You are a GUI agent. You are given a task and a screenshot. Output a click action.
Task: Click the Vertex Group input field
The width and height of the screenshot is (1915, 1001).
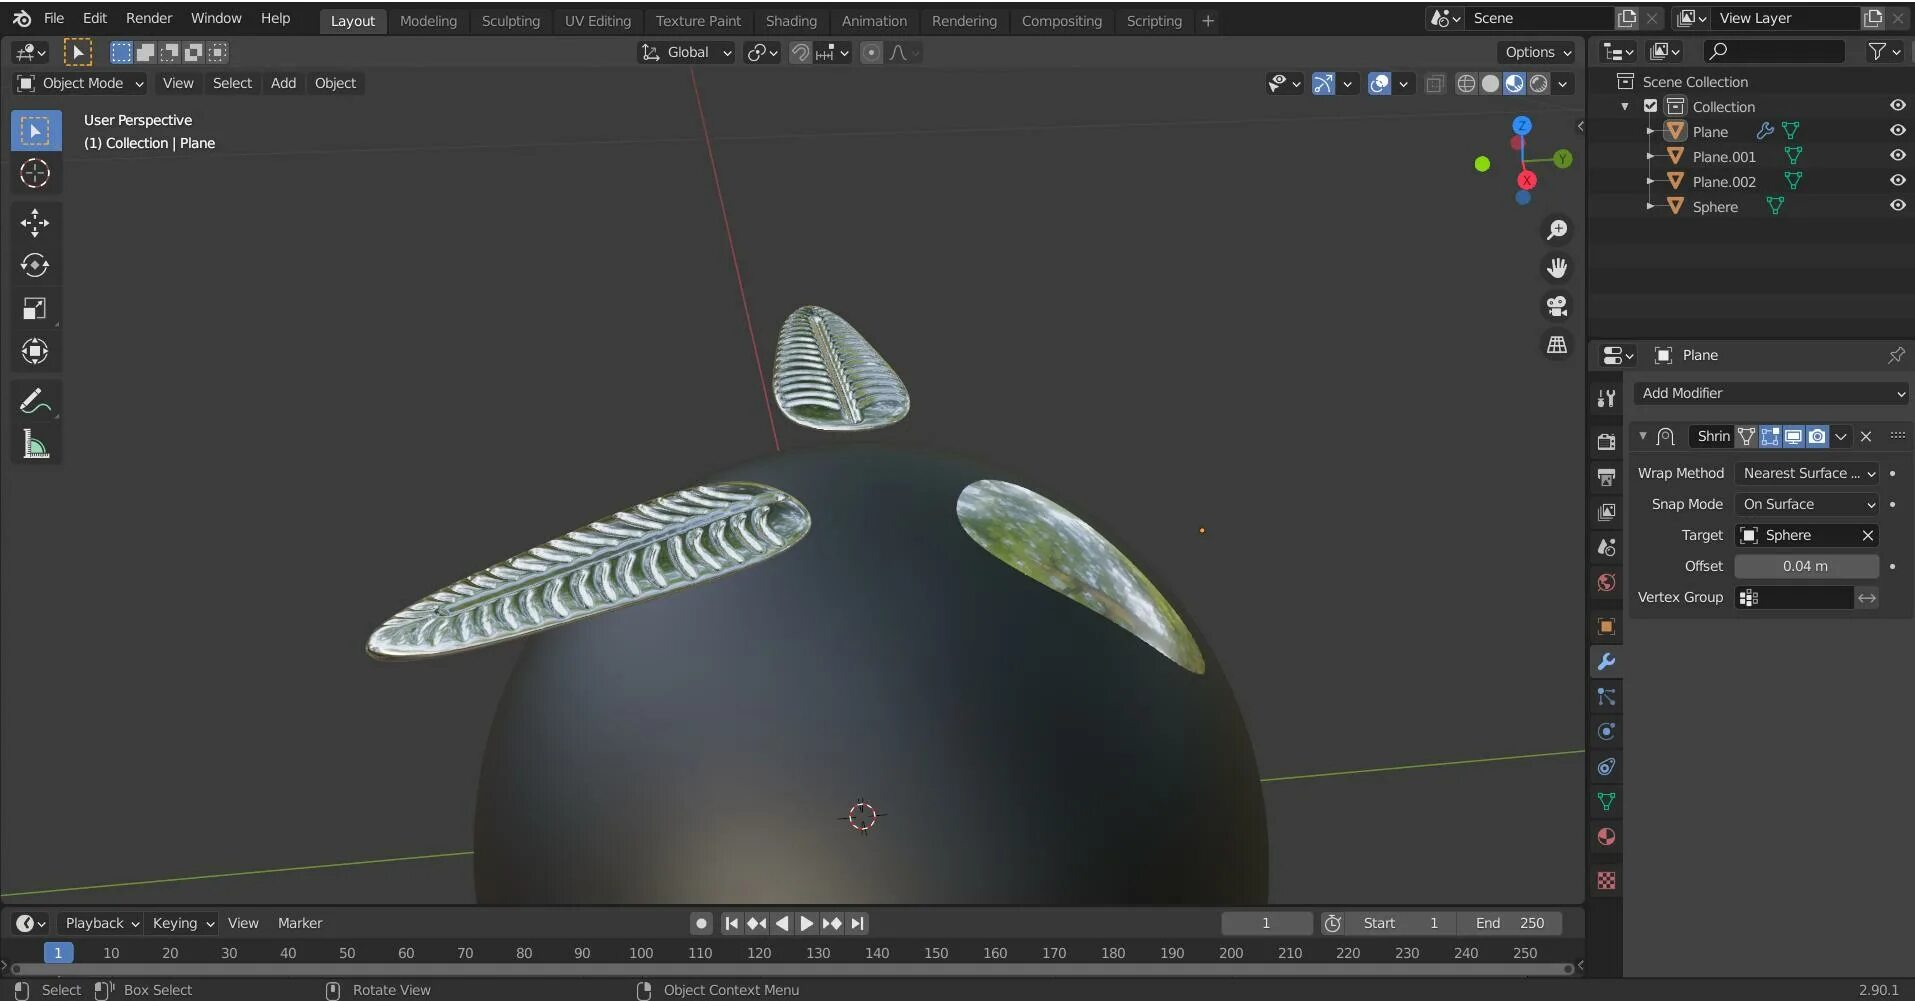pos(1795,597)
